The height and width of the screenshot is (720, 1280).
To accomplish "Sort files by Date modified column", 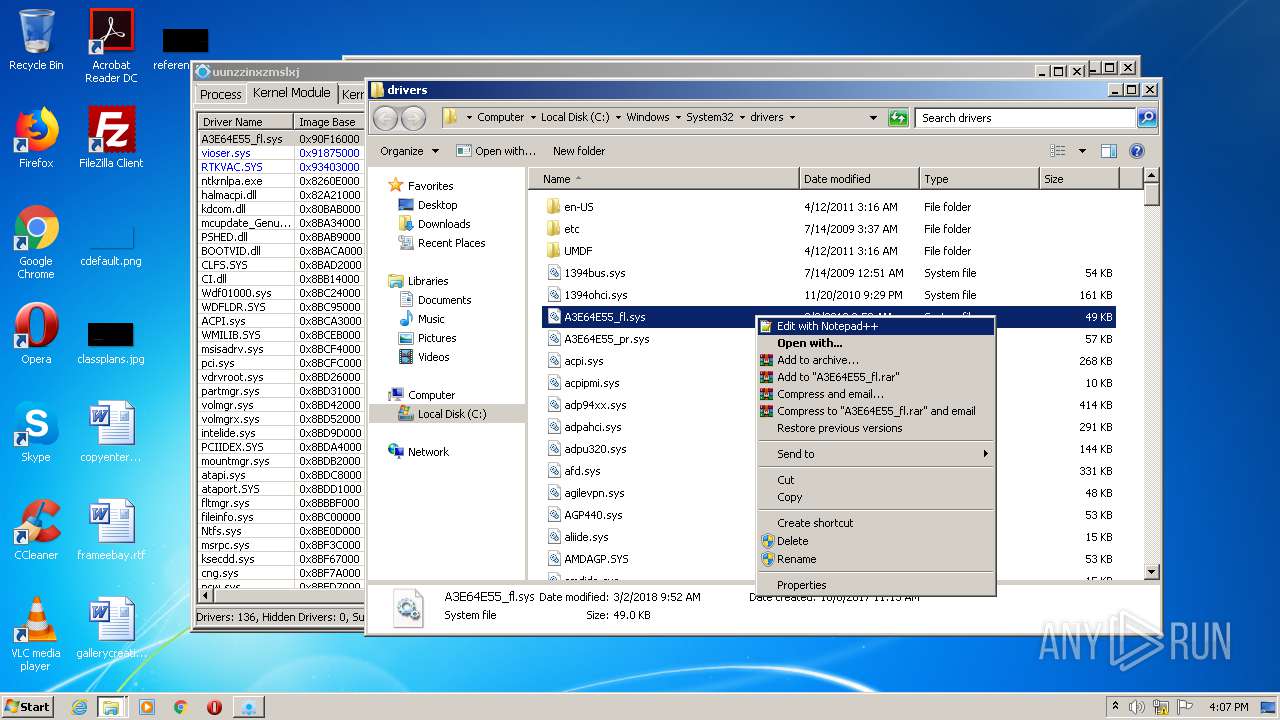I will [x=858, y=179].
